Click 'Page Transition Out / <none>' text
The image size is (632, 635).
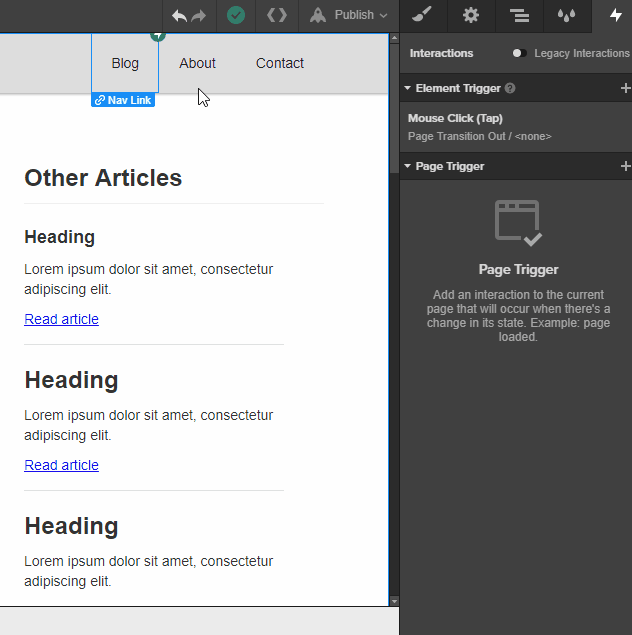point(480,136)
